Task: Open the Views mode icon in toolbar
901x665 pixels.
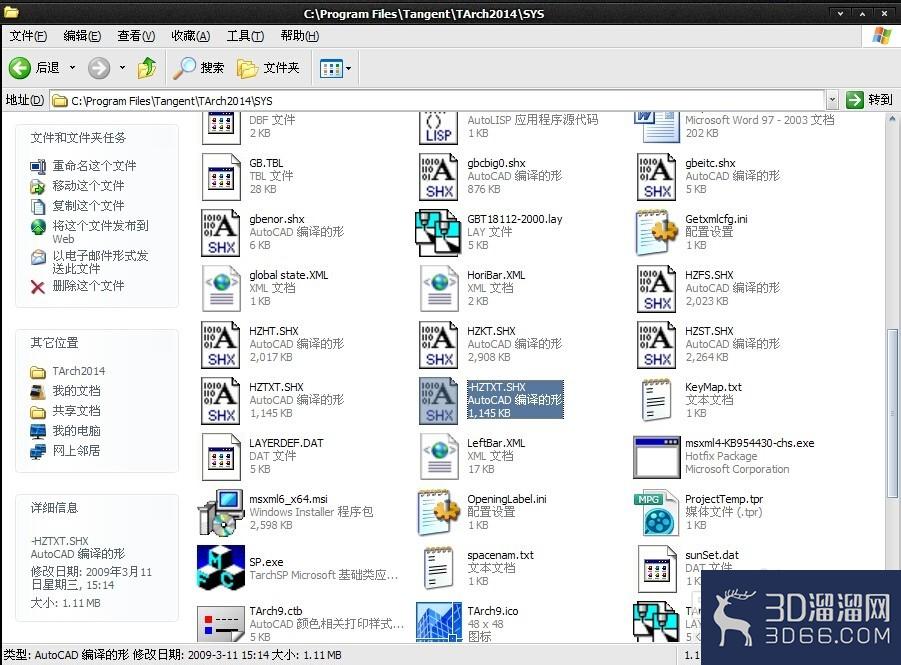Action: coord(331,68)
